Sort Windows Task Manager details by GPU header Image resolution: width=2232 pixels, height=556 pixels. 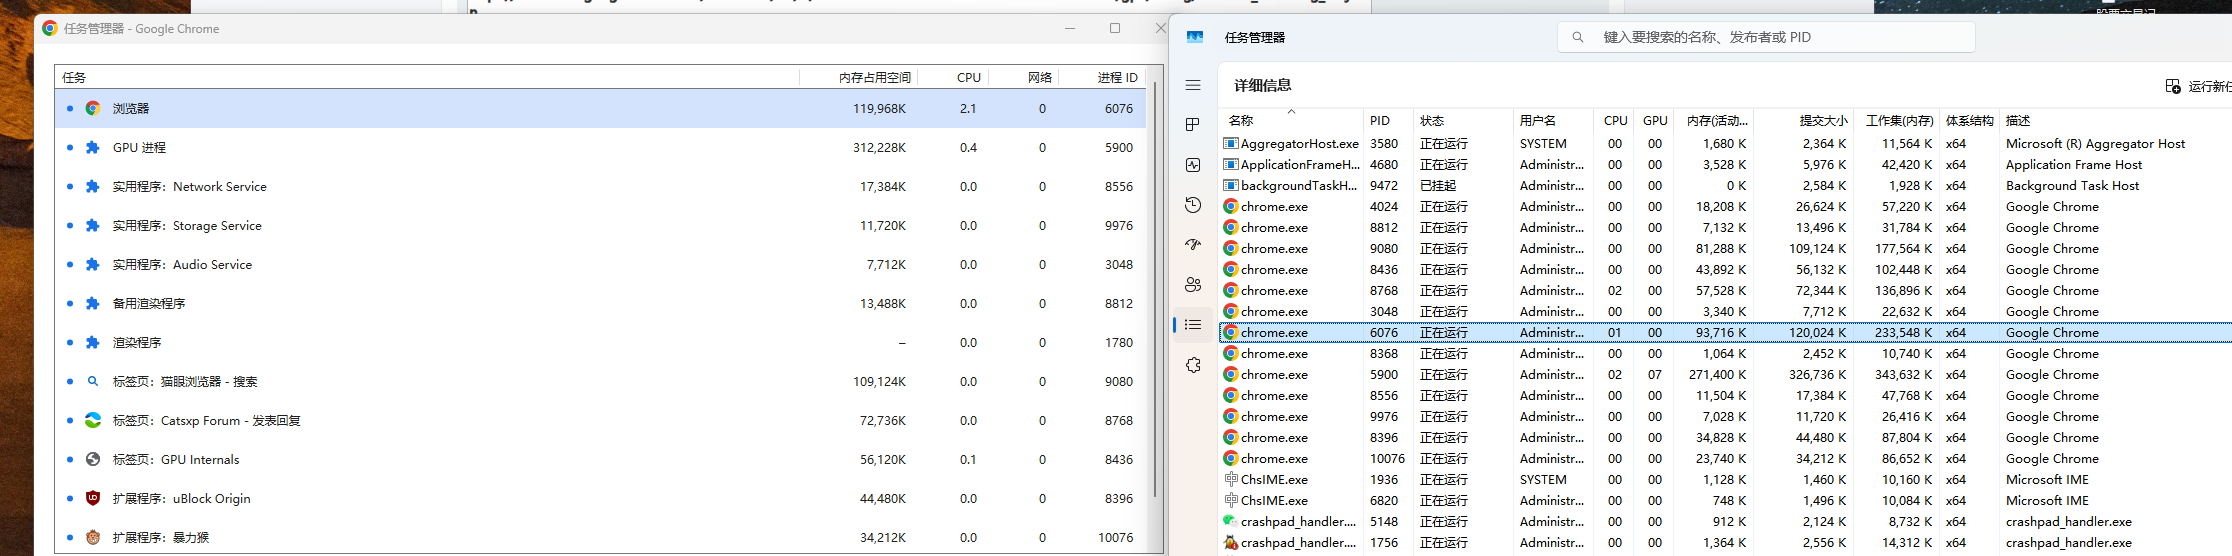coord(1655,120)
